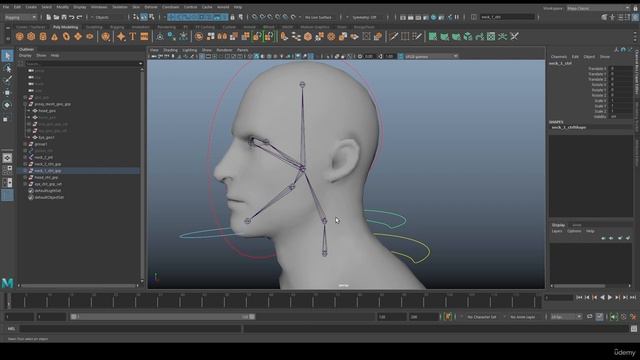
Task: Jump to the end of playback range
Action: pos(633,298)
